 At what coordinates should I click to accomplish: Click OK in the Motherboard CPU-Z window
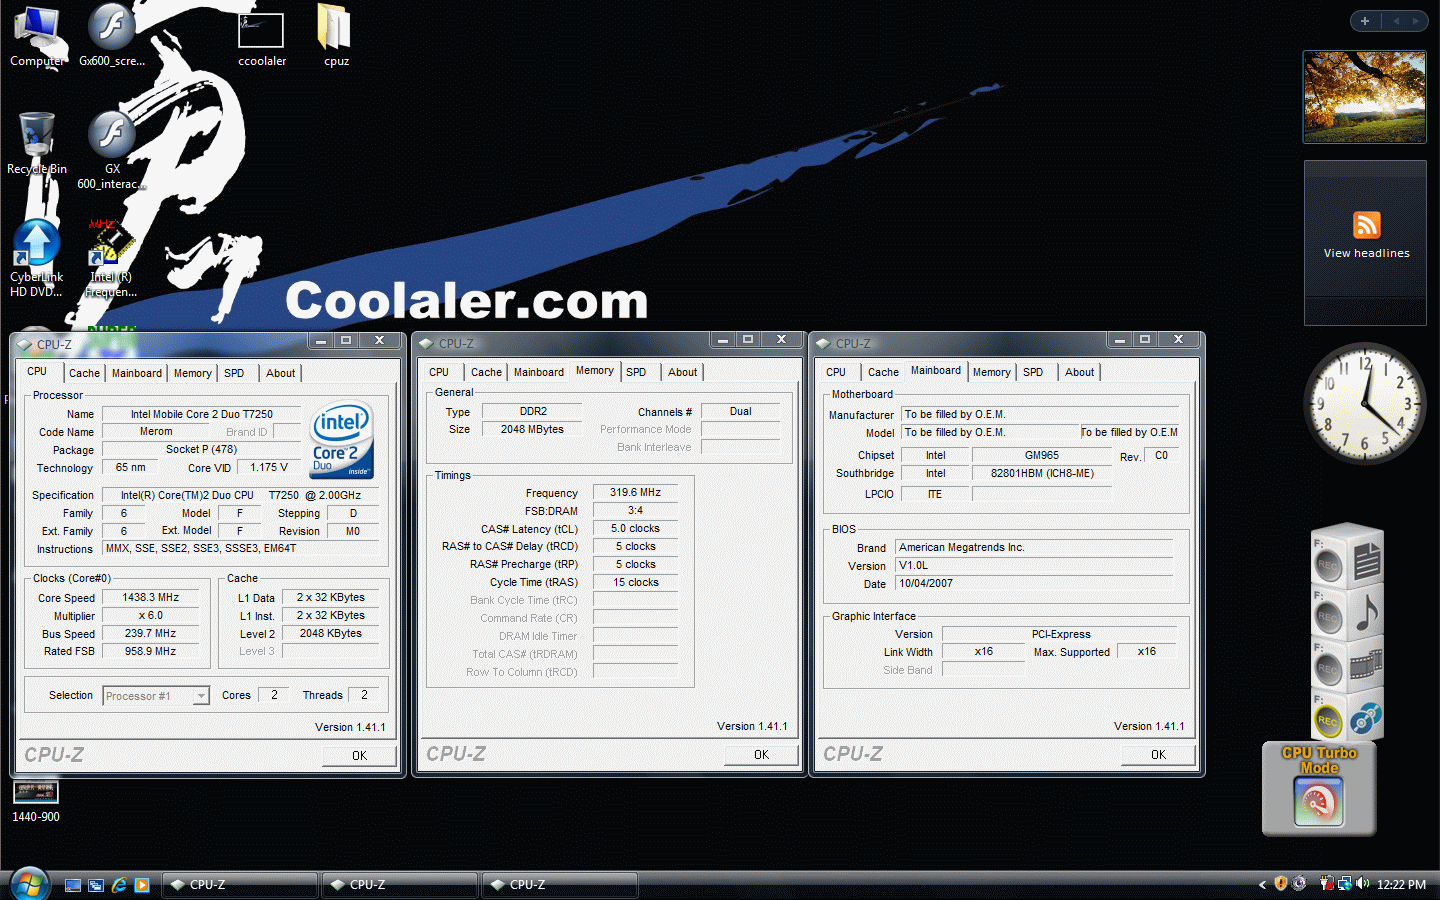coord(1158,755)
